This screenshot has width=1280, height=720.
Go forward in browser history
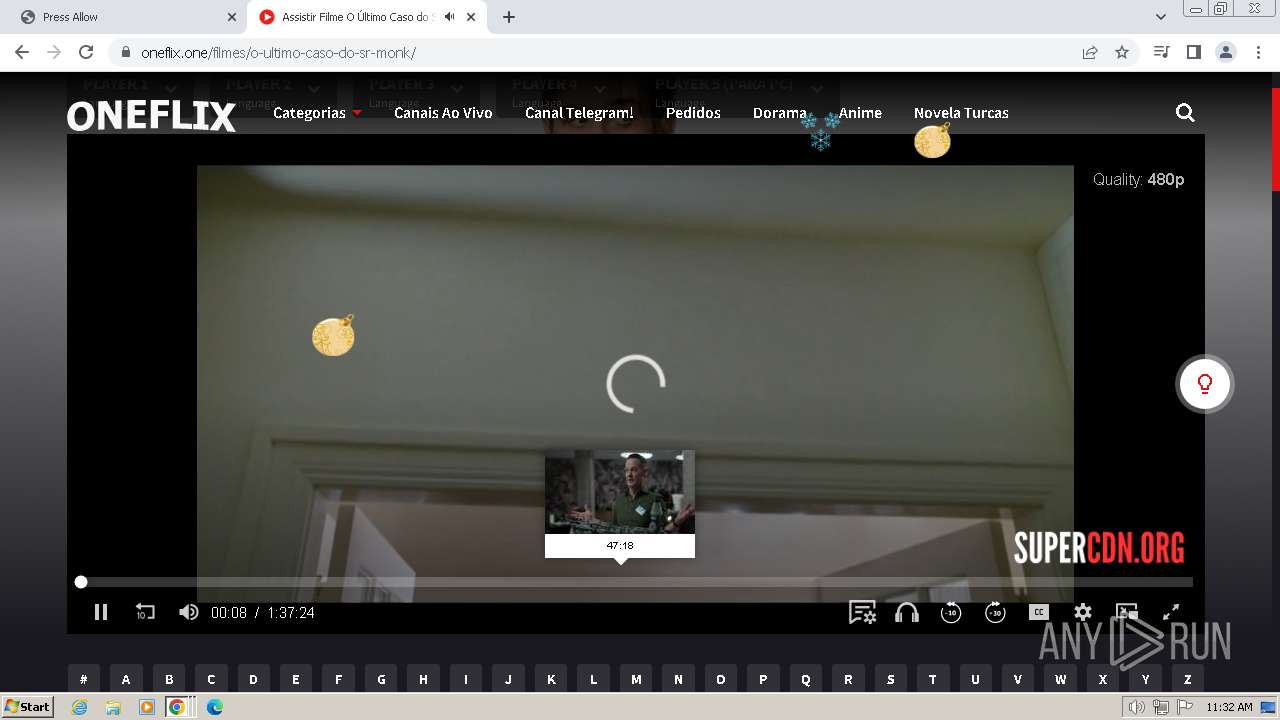pyautogui.click(x=54, y=52)
